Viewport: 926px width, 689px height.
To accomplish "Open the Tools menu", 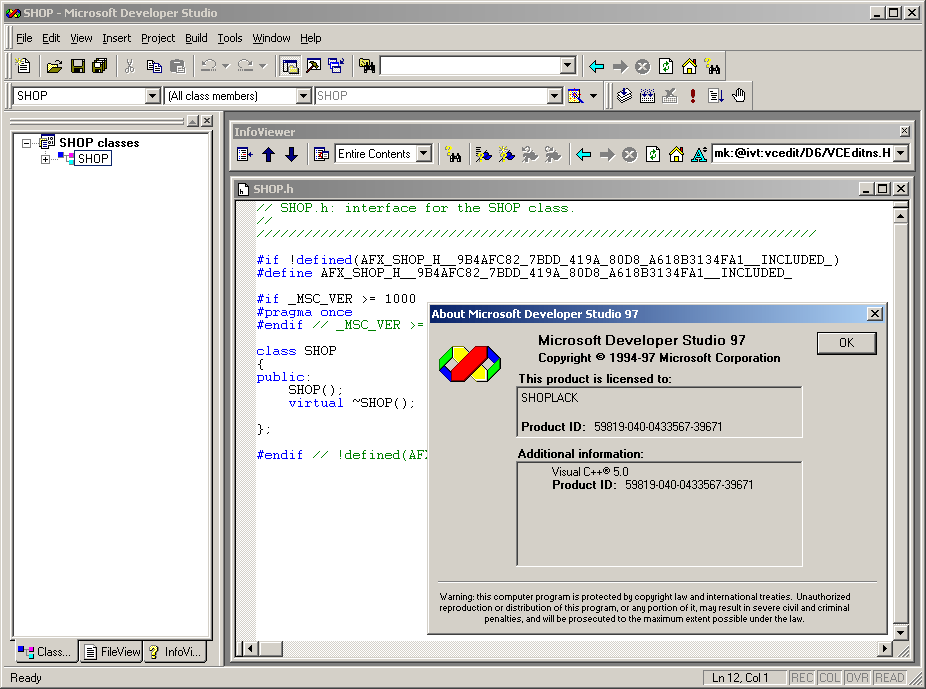I will [230, 38].
